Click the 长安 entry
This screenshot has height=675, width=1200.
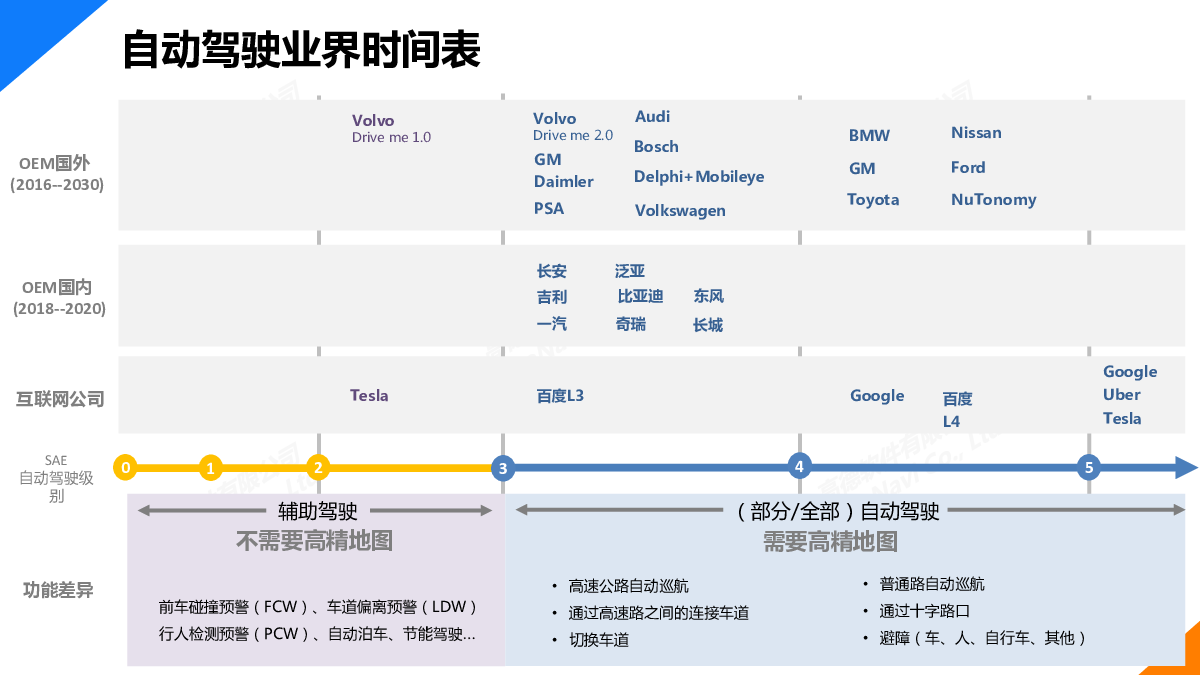(x=552, y=271)
